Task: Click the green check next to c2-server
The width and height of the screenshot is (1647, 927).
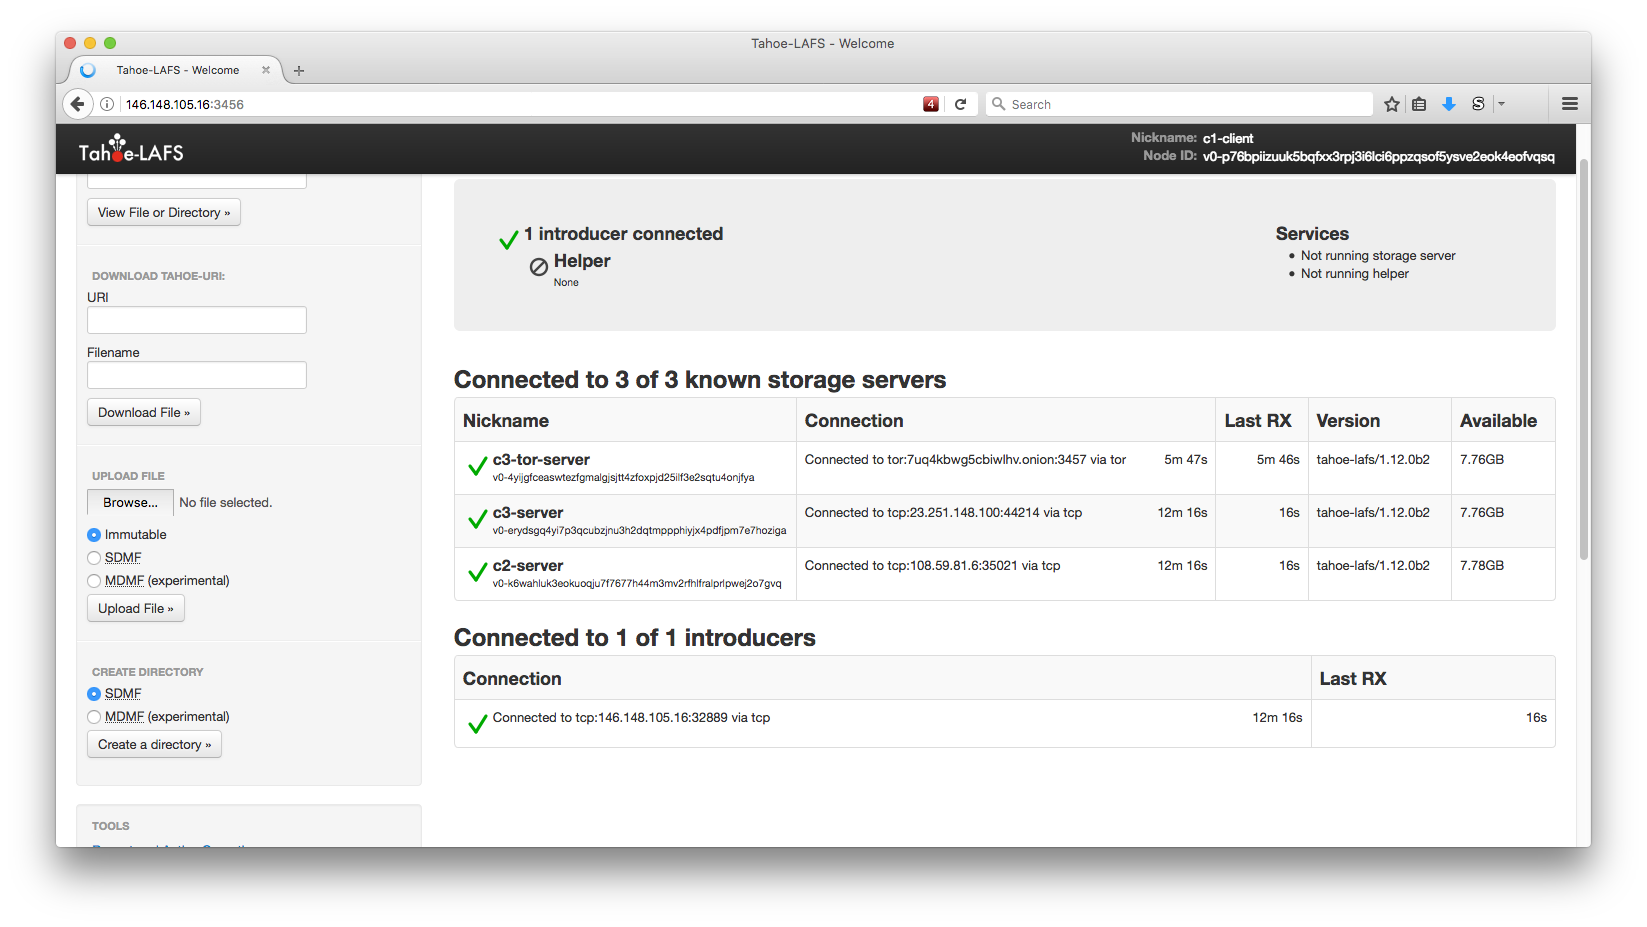Action: 478,573
